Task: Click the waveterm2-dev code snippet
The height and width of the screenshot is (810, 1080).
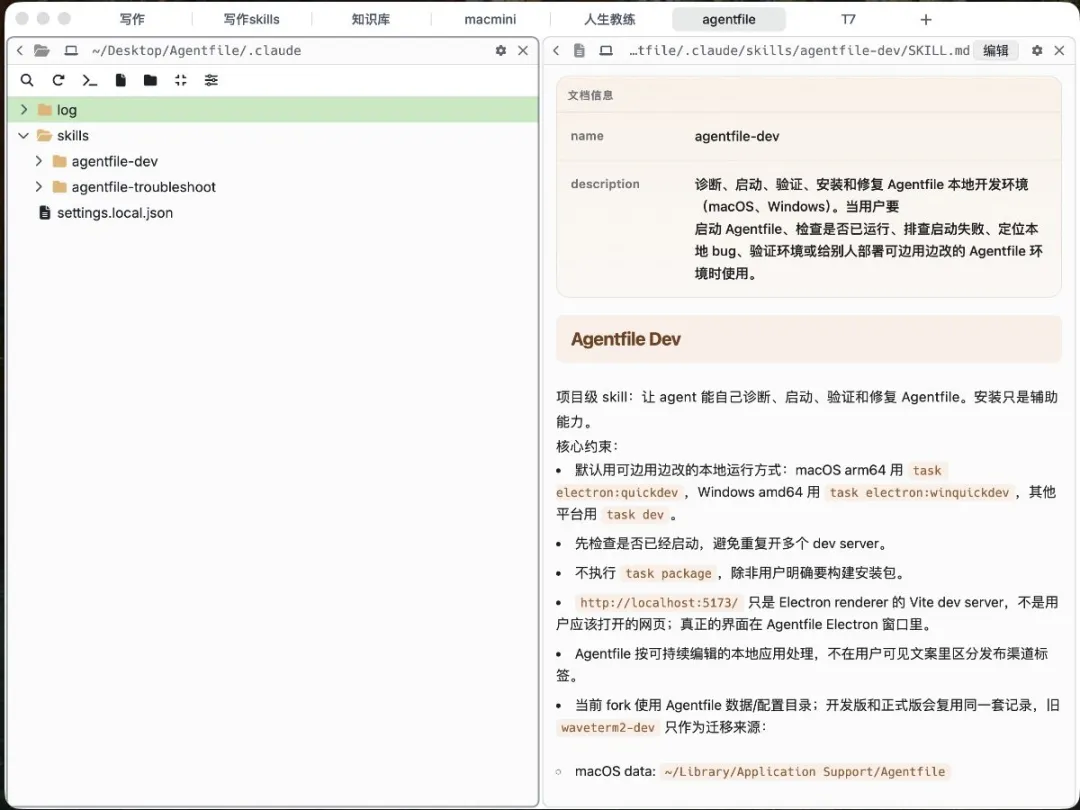Action: (608, 727)
